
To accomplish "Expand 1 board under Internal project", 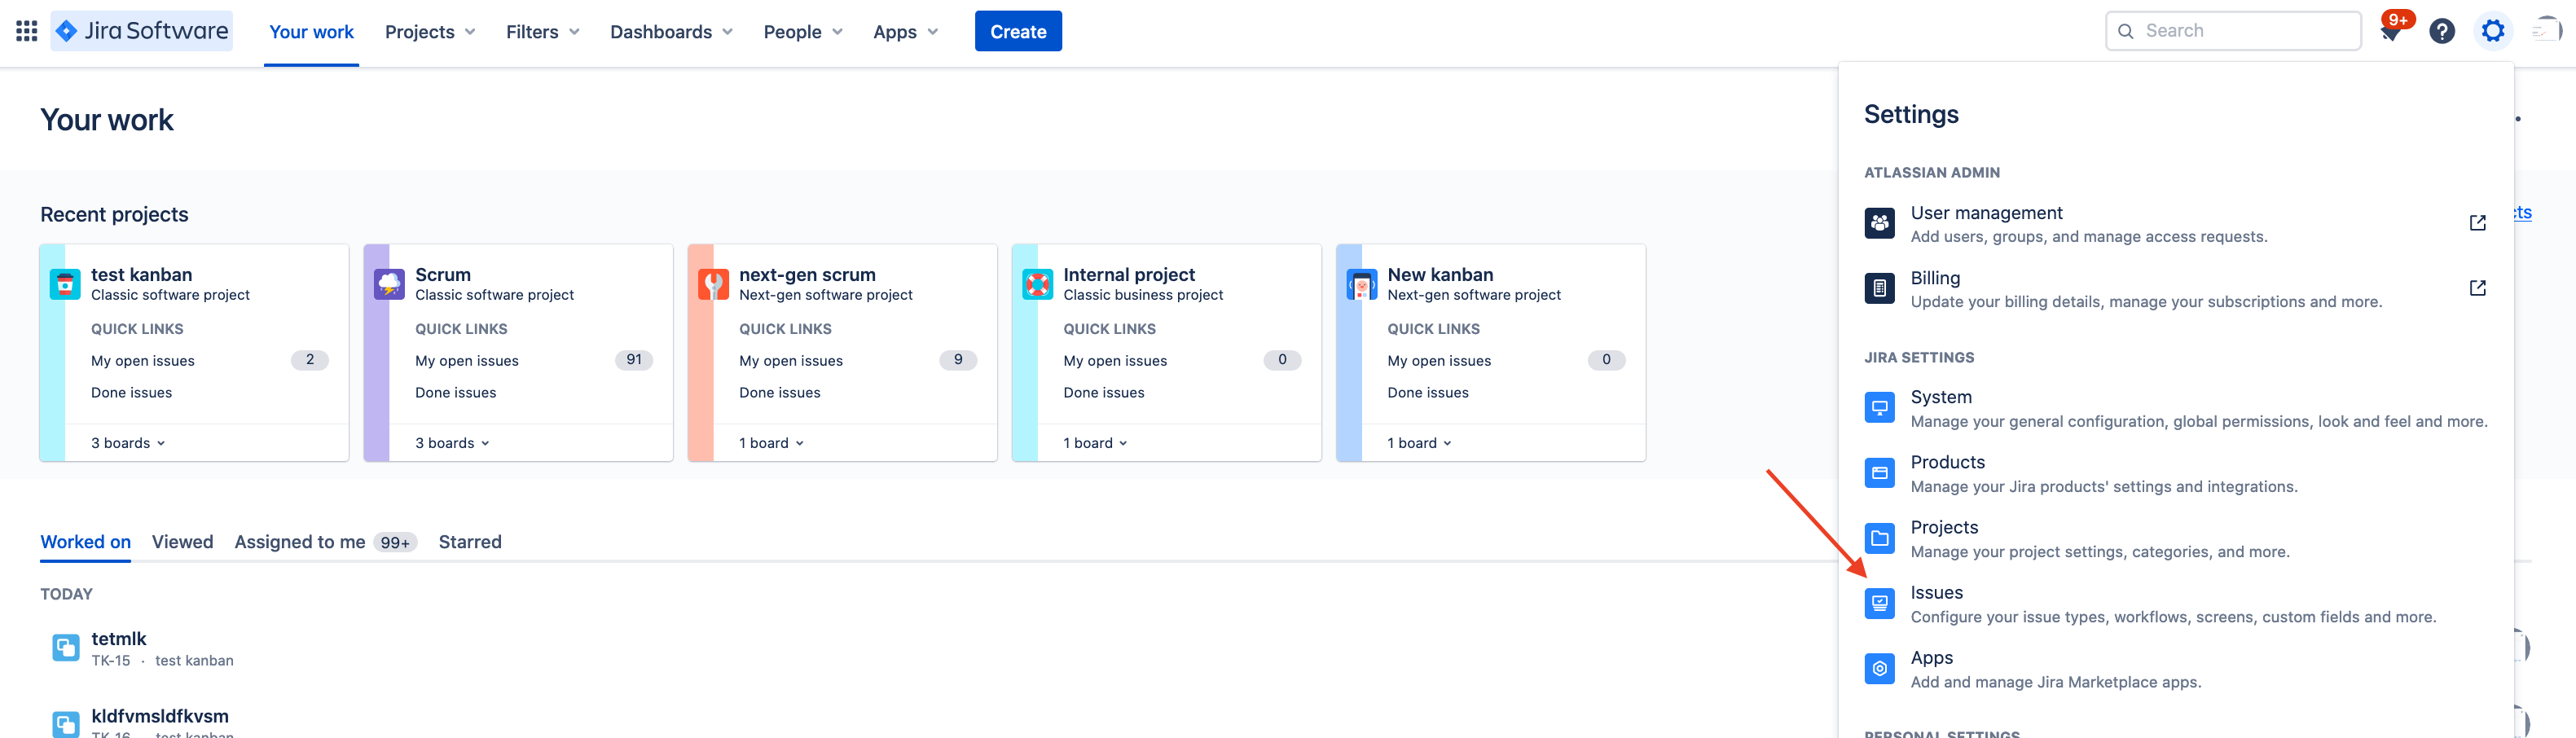I will point(1095,443).
